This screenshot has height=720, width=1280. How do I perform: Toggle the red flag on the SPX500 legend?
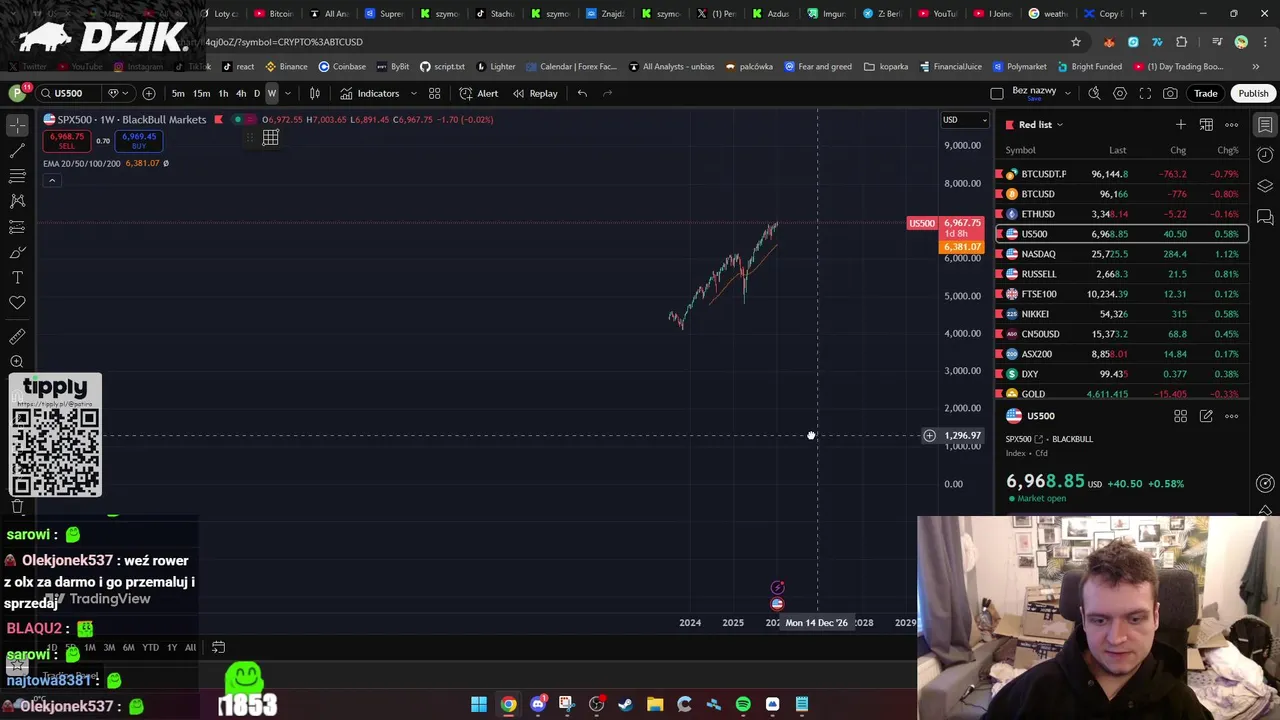(x=218, y=120)
